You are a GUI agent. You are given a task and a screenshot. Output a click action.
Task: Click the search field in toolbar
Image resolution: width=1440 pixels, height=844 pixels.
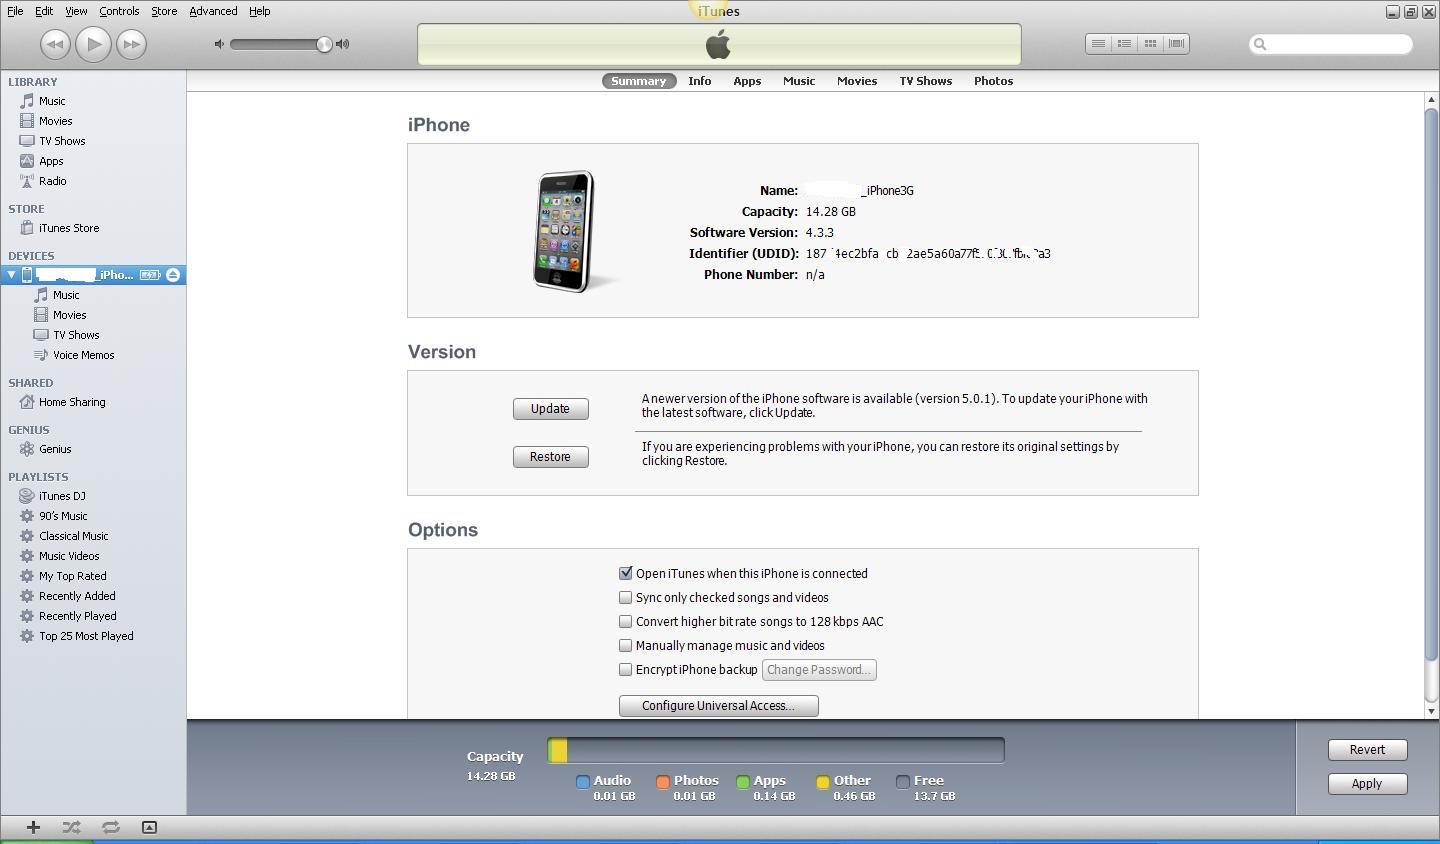pyautogui.click(x=1331, y=44)
